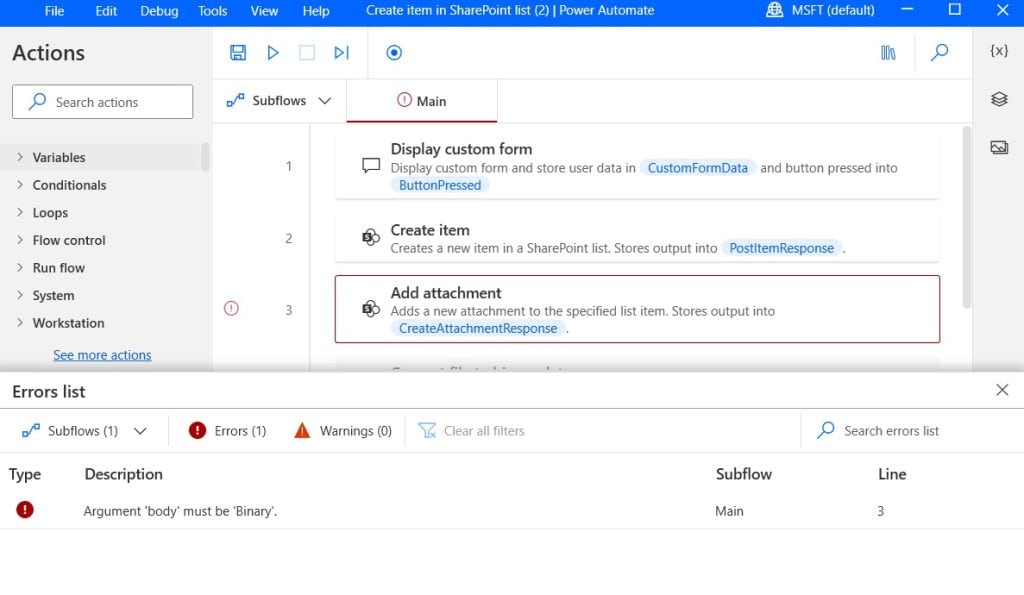Open the View menu
This screenshot has height=595, width=1024.
(264, 11)
